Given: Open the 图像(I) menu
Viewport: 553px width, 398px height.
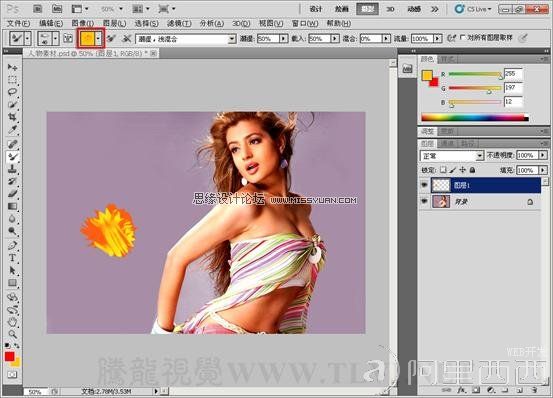Looking at the screenshot, I should (x=83, y=24).
